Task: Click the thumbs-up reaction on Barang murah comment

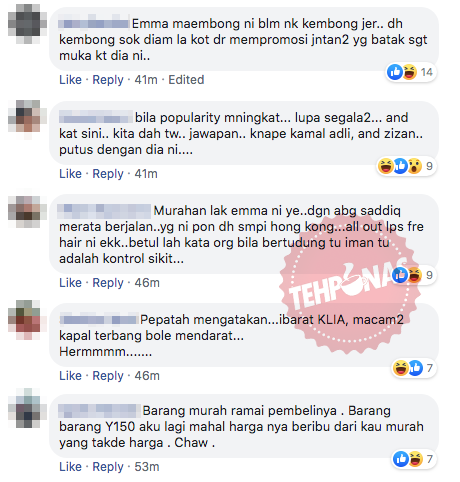Action: [x=400, y=459]
